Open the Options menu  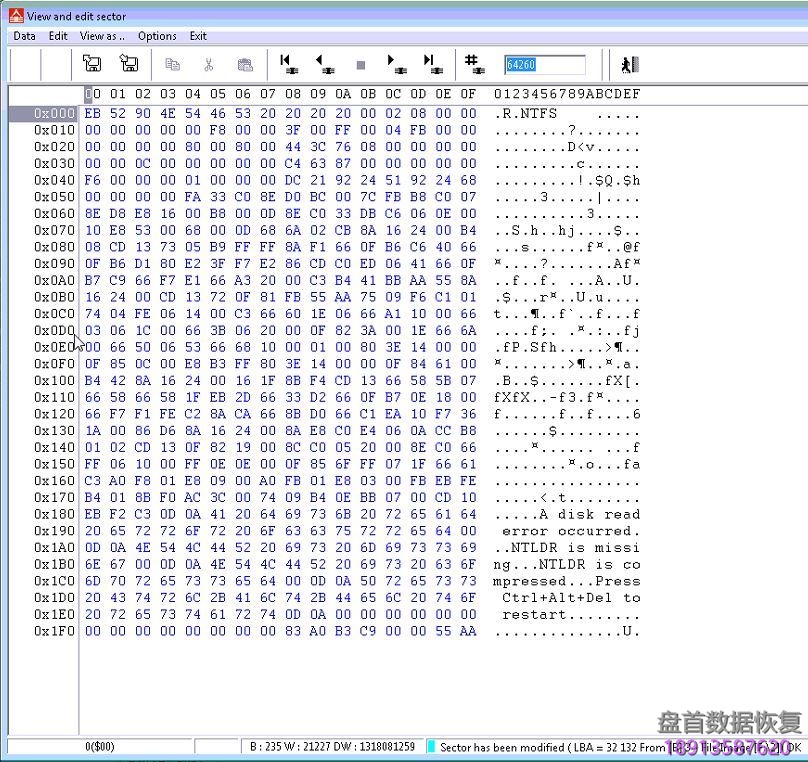point(157,36)
